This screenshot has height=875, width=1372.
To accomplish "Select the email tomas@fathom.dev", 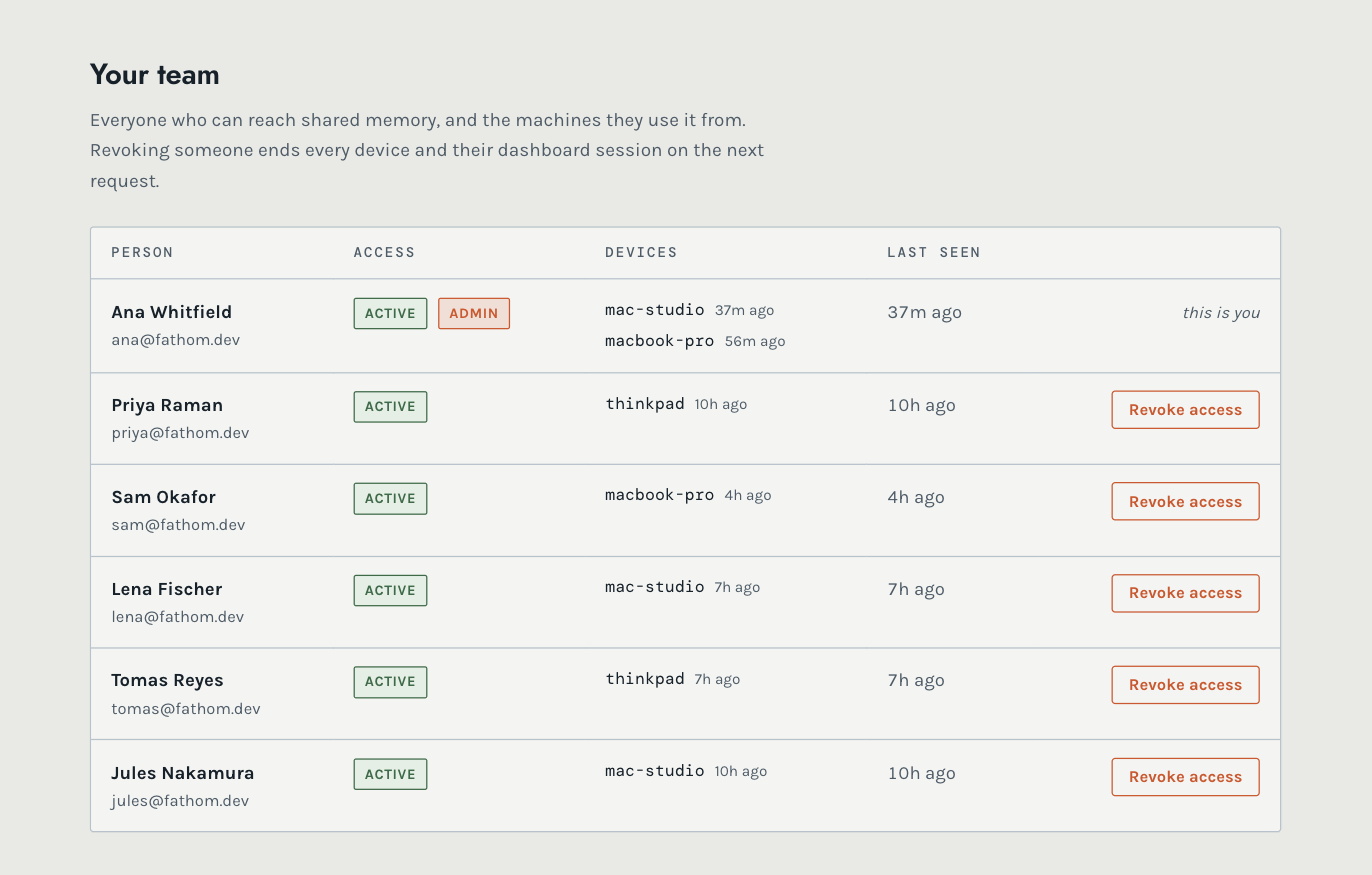I will pos(185,709).
